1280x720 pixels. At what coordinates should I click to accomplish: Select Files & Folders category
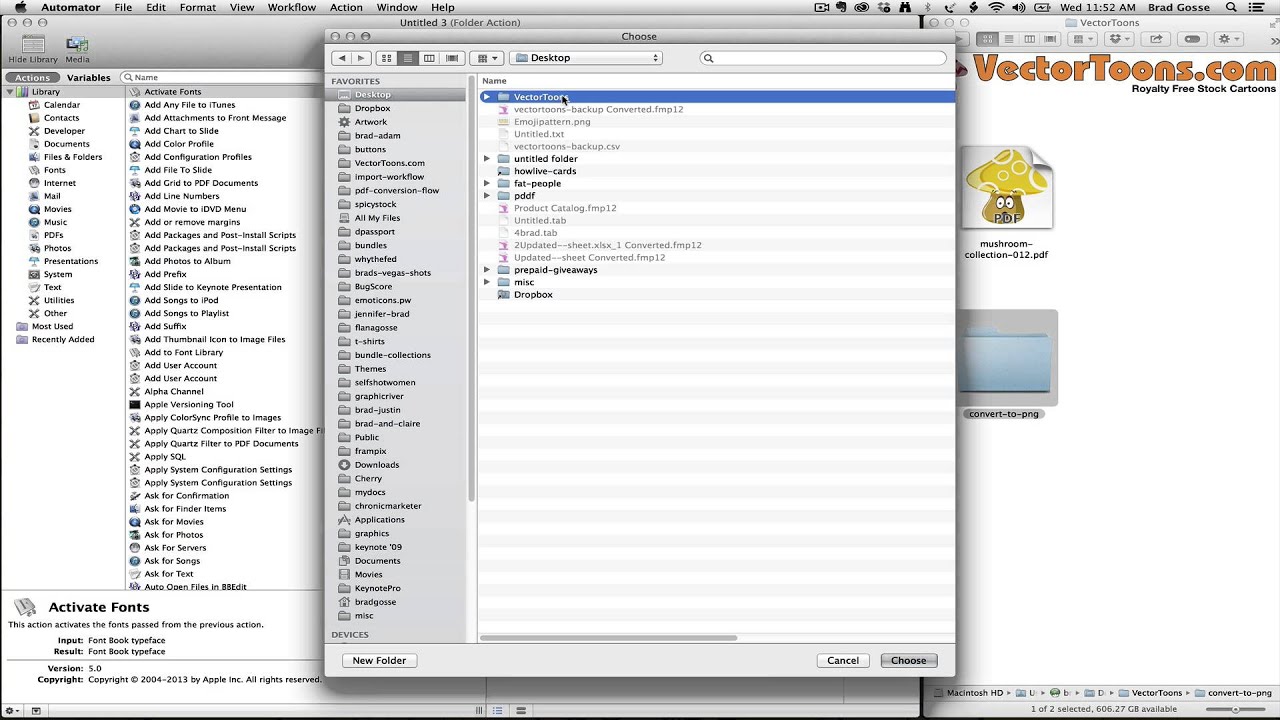pos(73,157)
